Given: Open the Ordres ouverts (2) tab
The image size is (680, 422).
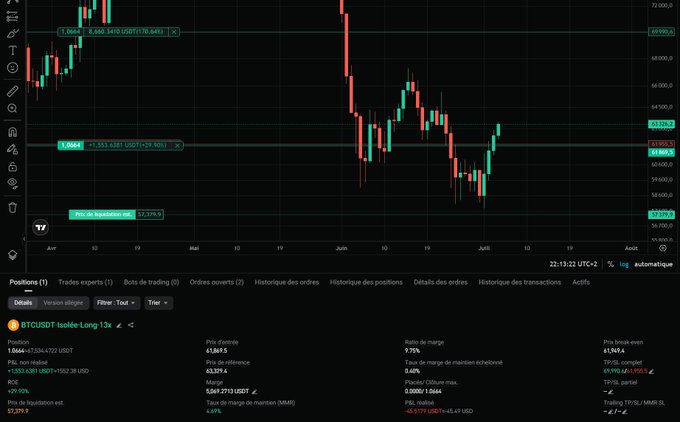Looking at the screenshot, I should click(216, 282).
